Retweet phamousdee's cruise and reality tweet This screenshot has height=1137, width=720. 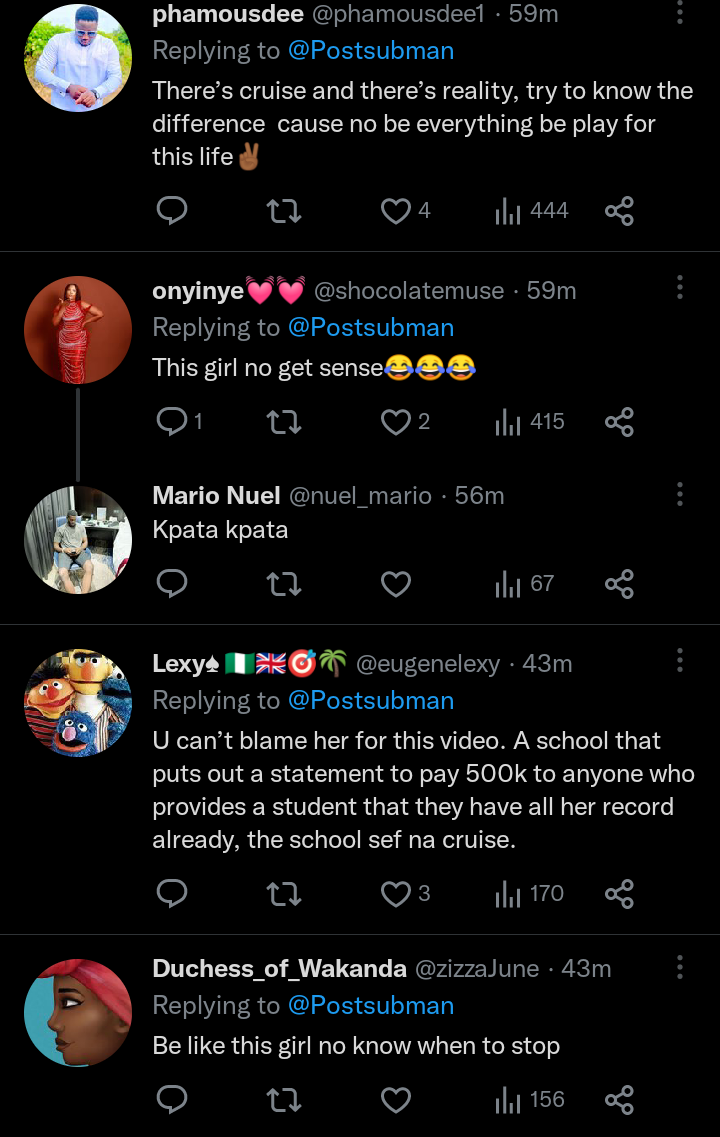(285, 211)
